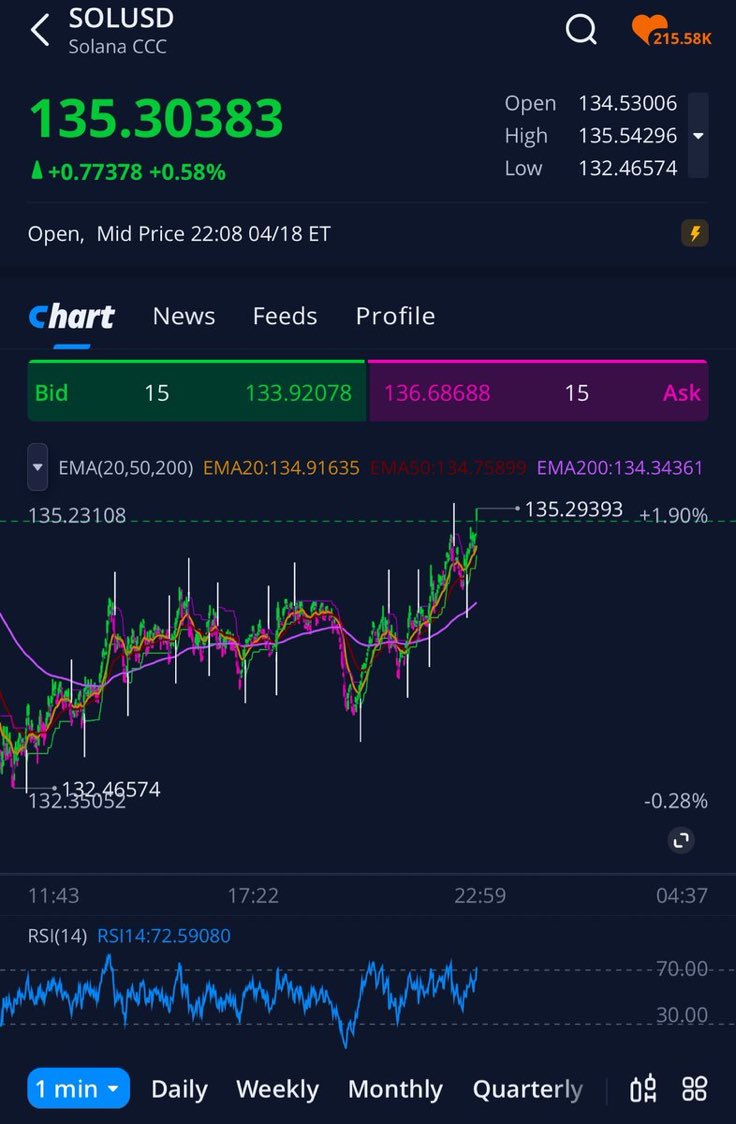Open the Feeds tab

click(285, 316)
